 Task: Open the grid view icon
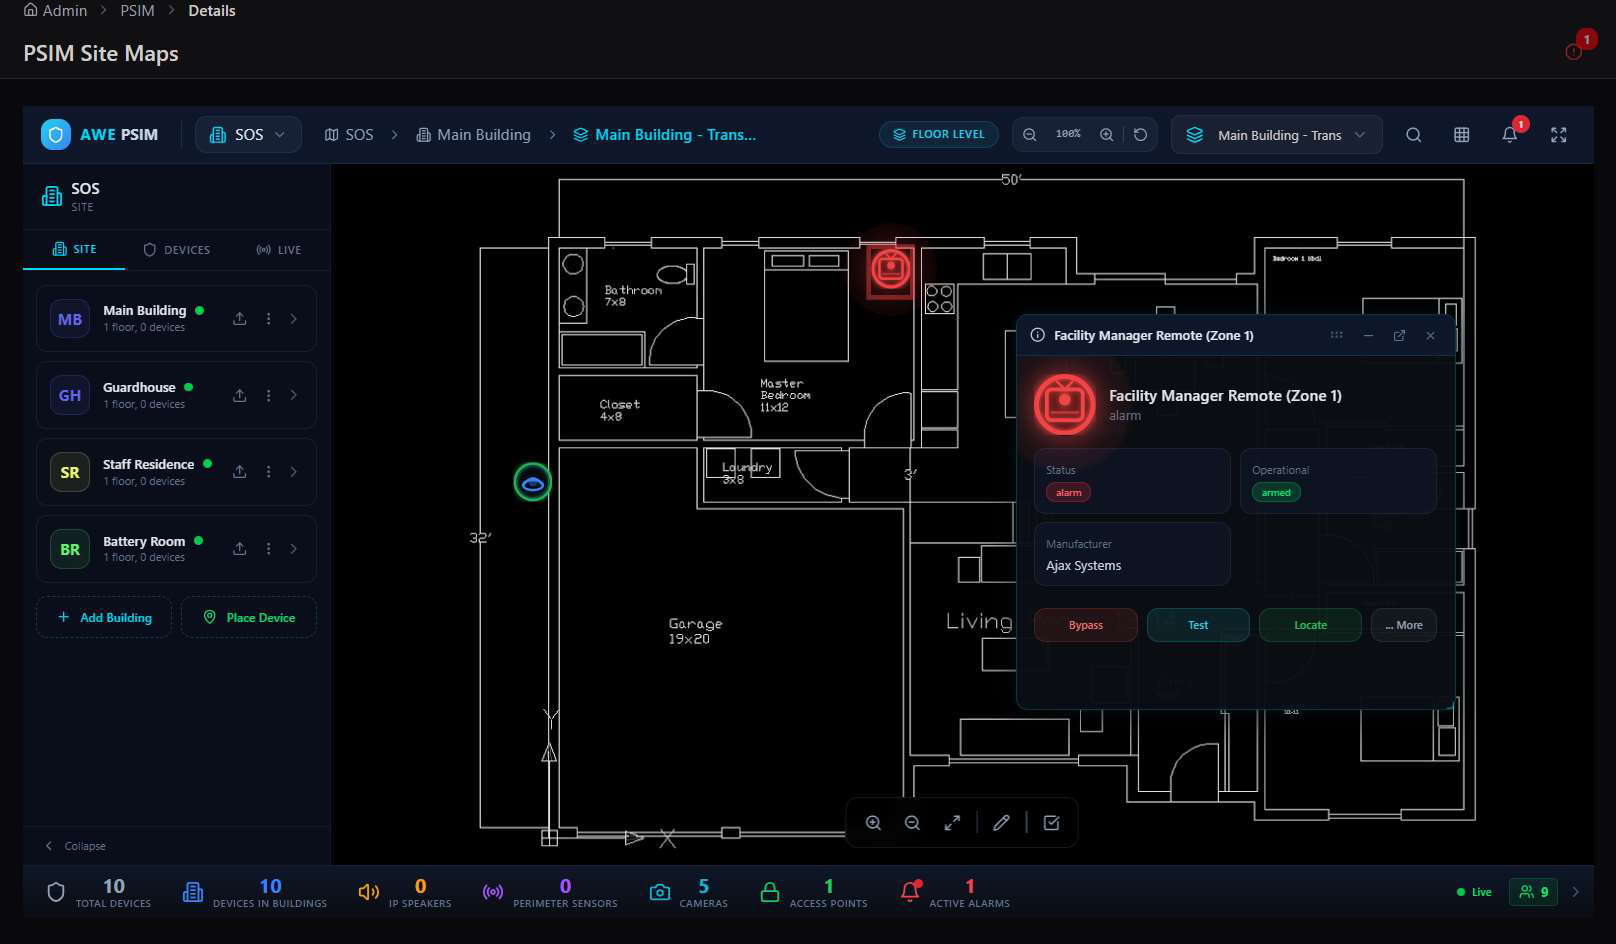[1461, 135]
